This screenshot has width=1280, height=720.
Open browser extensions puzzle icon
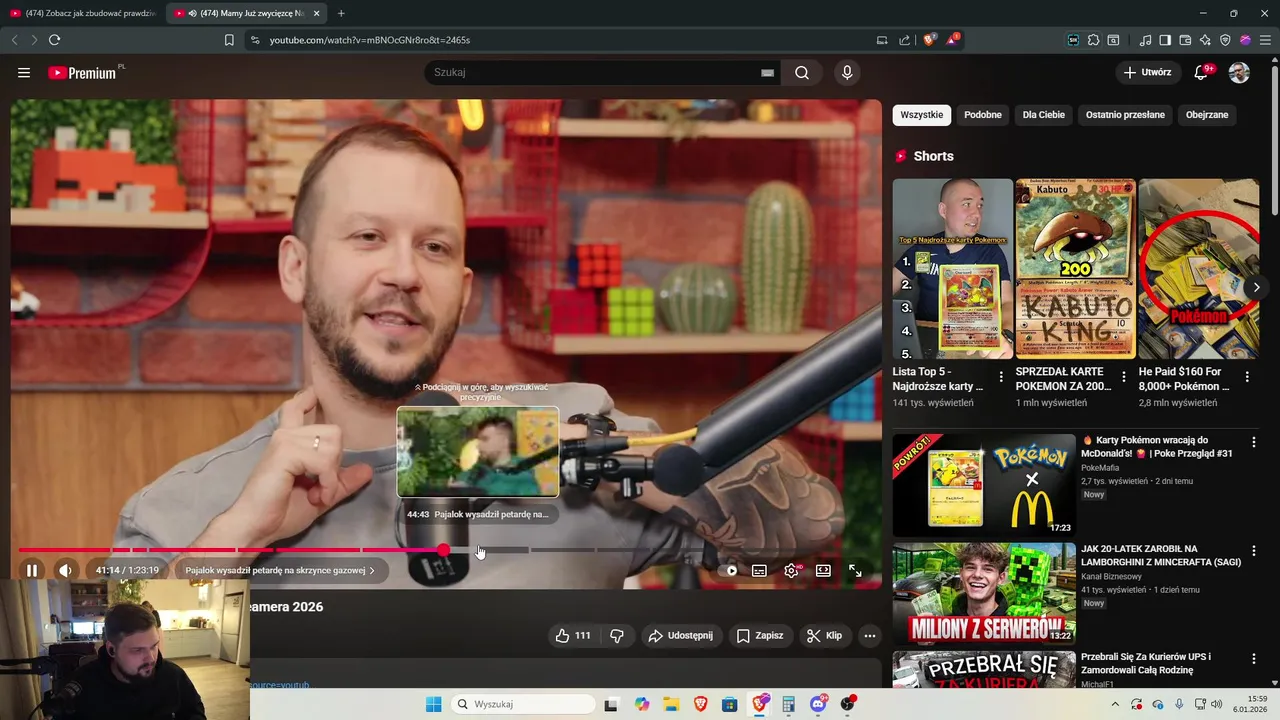pyautogui.click(x=1093, y=40)
